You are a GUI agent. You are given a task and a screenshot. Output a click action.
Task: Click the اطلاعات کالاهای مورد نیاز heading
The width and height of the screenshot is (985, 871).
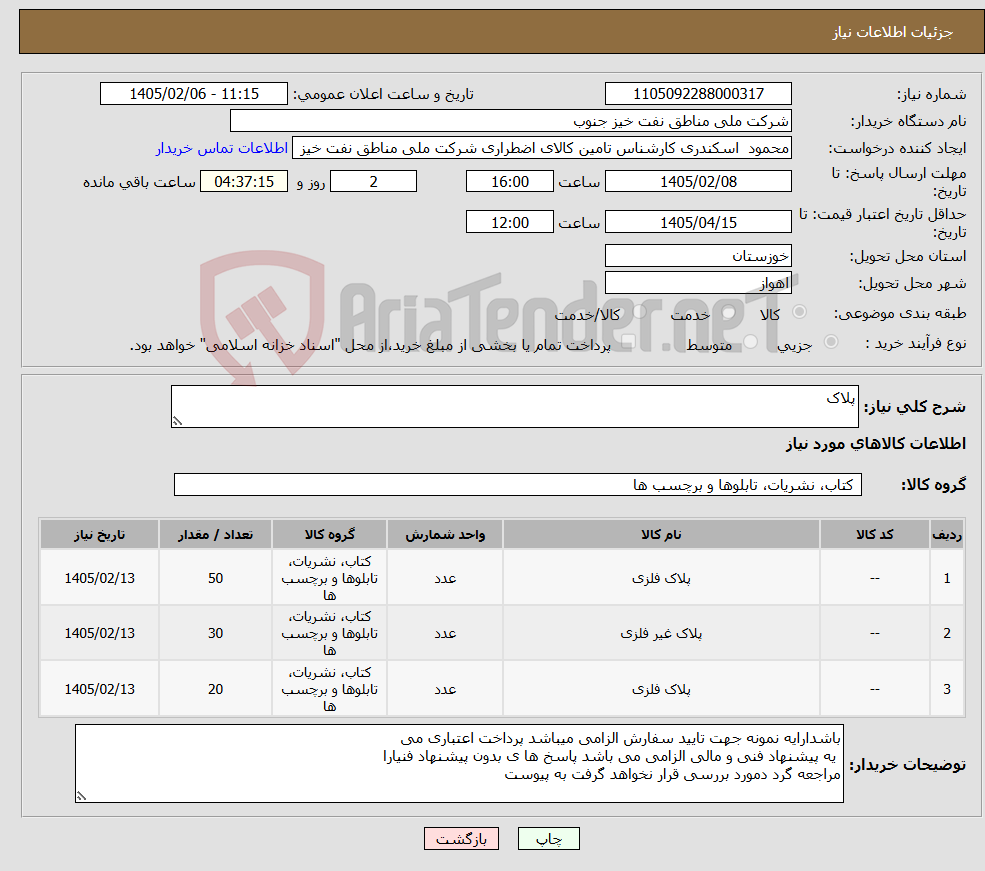click(876, 444)
